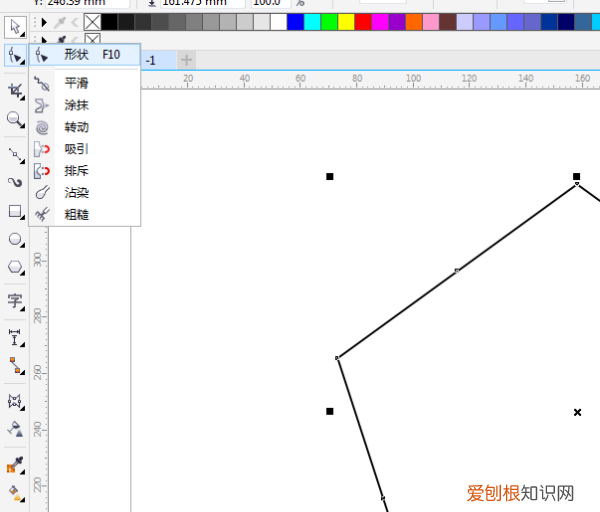Choose 吸引 attract tool from flyout
Image resolution: width=600 pixels, height=512 pixels.
[76, 149]
